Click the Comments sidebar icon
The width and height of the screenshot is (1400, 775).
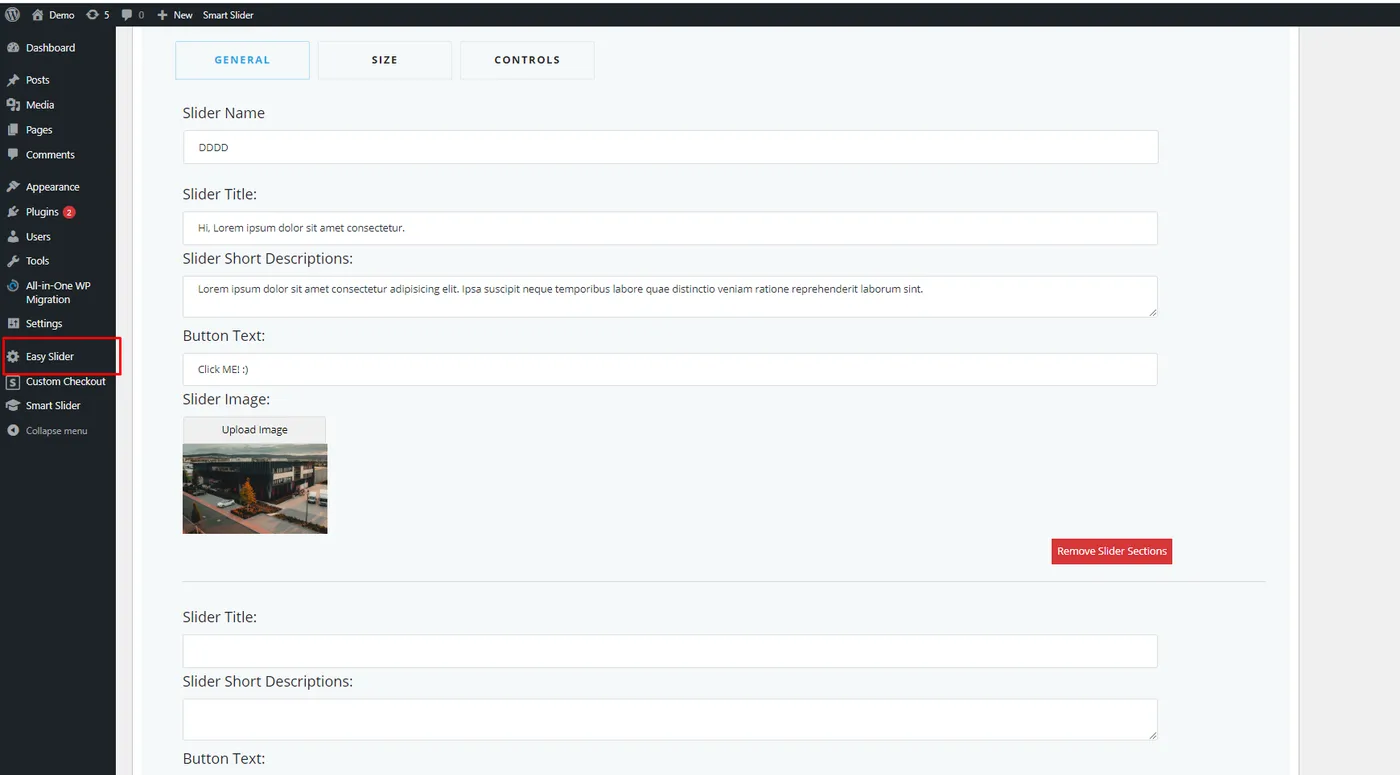pos(13,155)
